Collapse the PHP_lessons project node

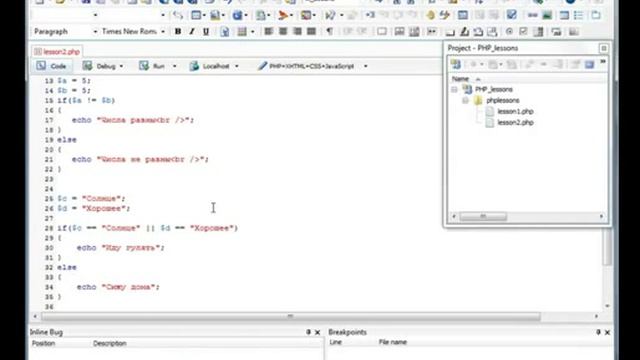[x=454, y=89]
